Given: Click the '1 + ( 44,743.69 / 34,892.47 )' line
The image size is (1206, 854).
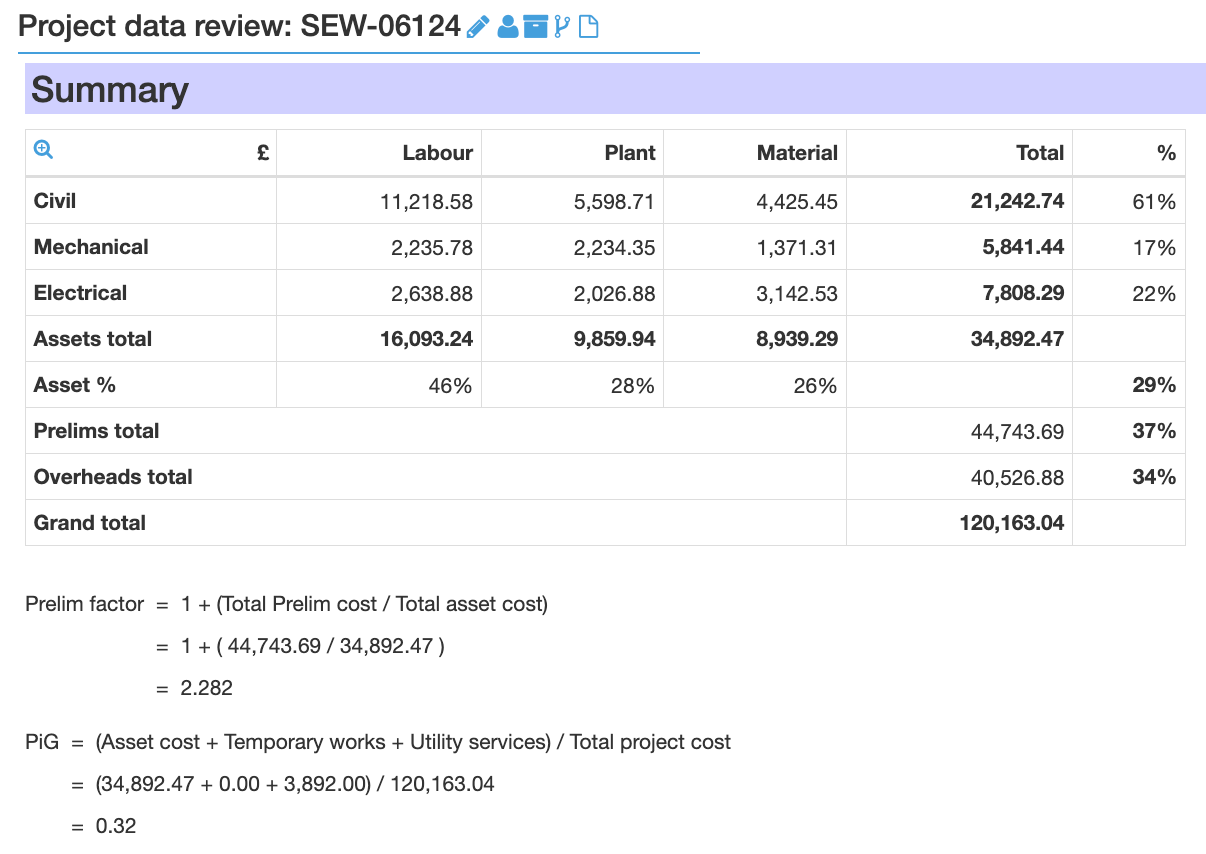Looking at the screenshot, I should click(x=312, y=646).
